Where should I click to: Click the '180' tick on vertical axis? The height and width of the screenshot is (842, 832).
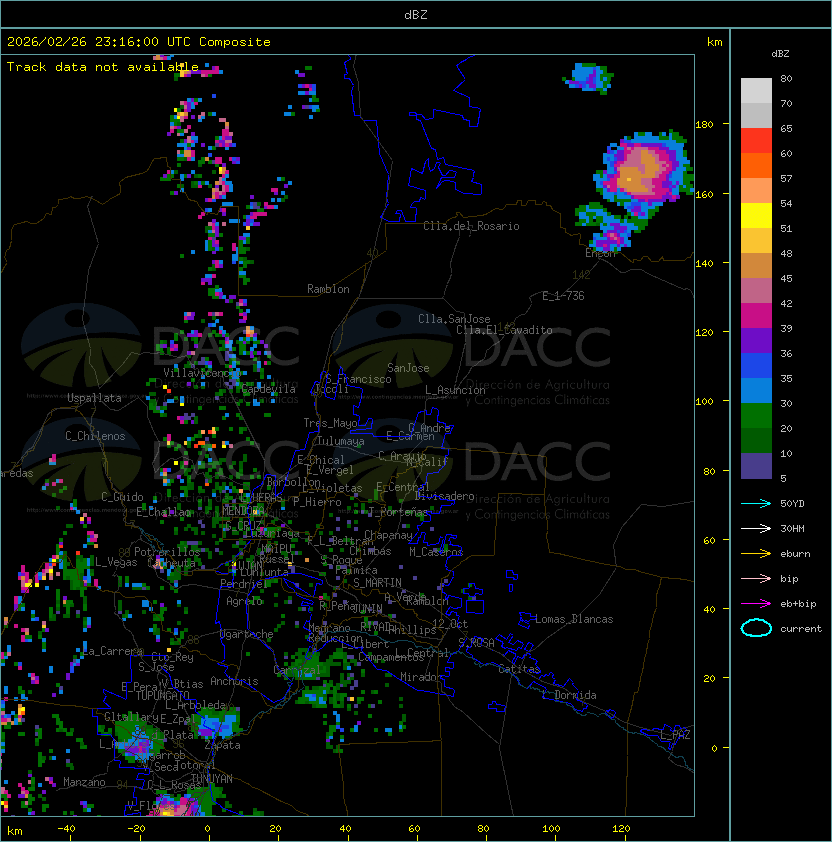point(704,125)
